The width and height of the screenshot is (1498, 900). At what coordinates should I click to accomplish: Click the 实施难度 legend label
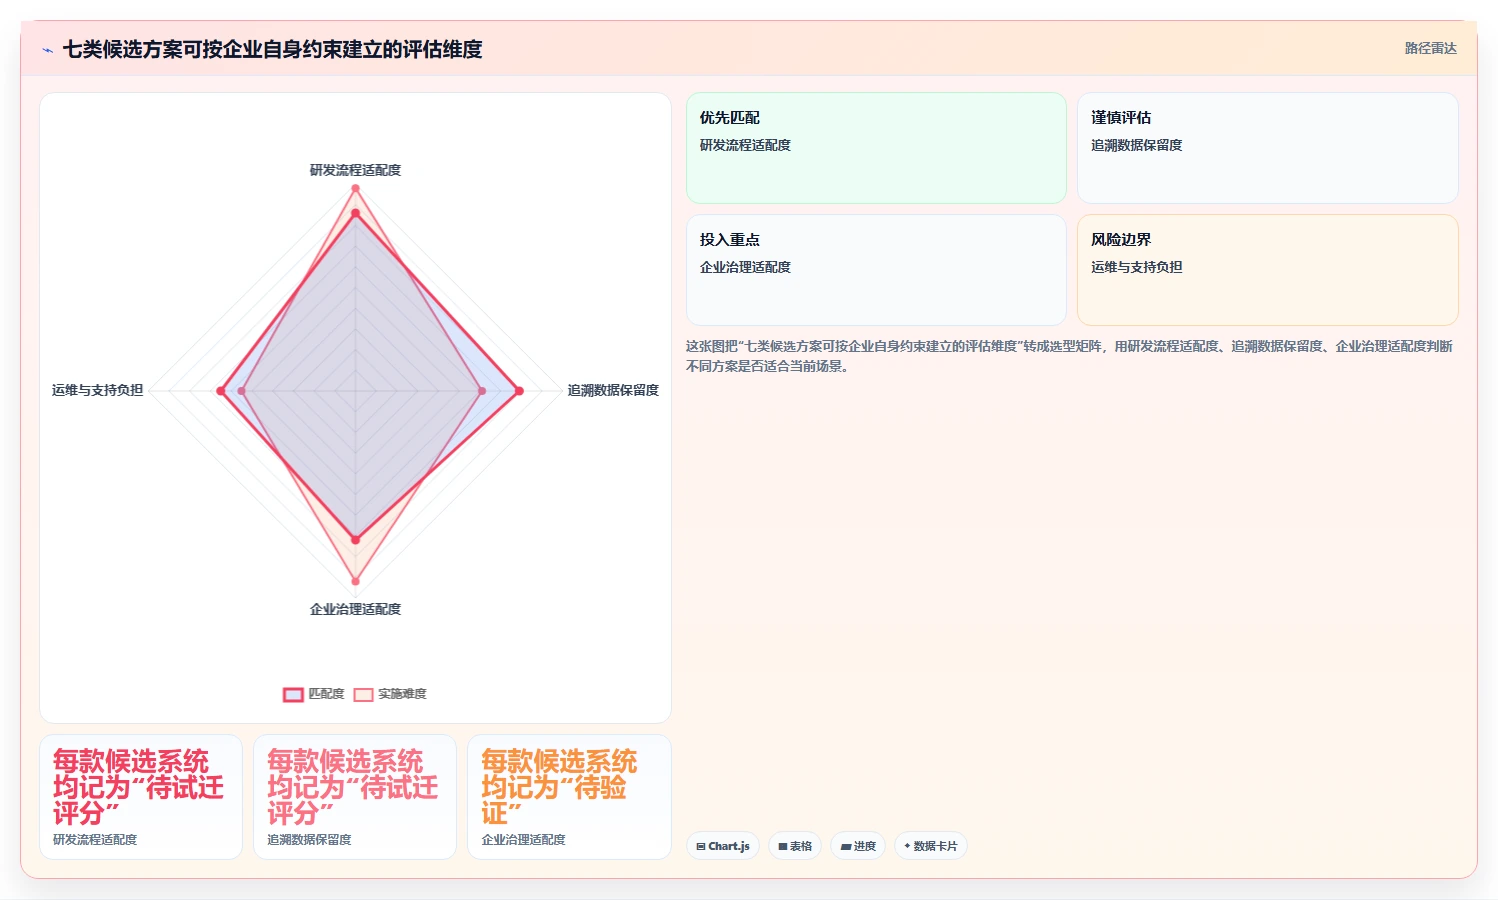(x=402, y=694)
